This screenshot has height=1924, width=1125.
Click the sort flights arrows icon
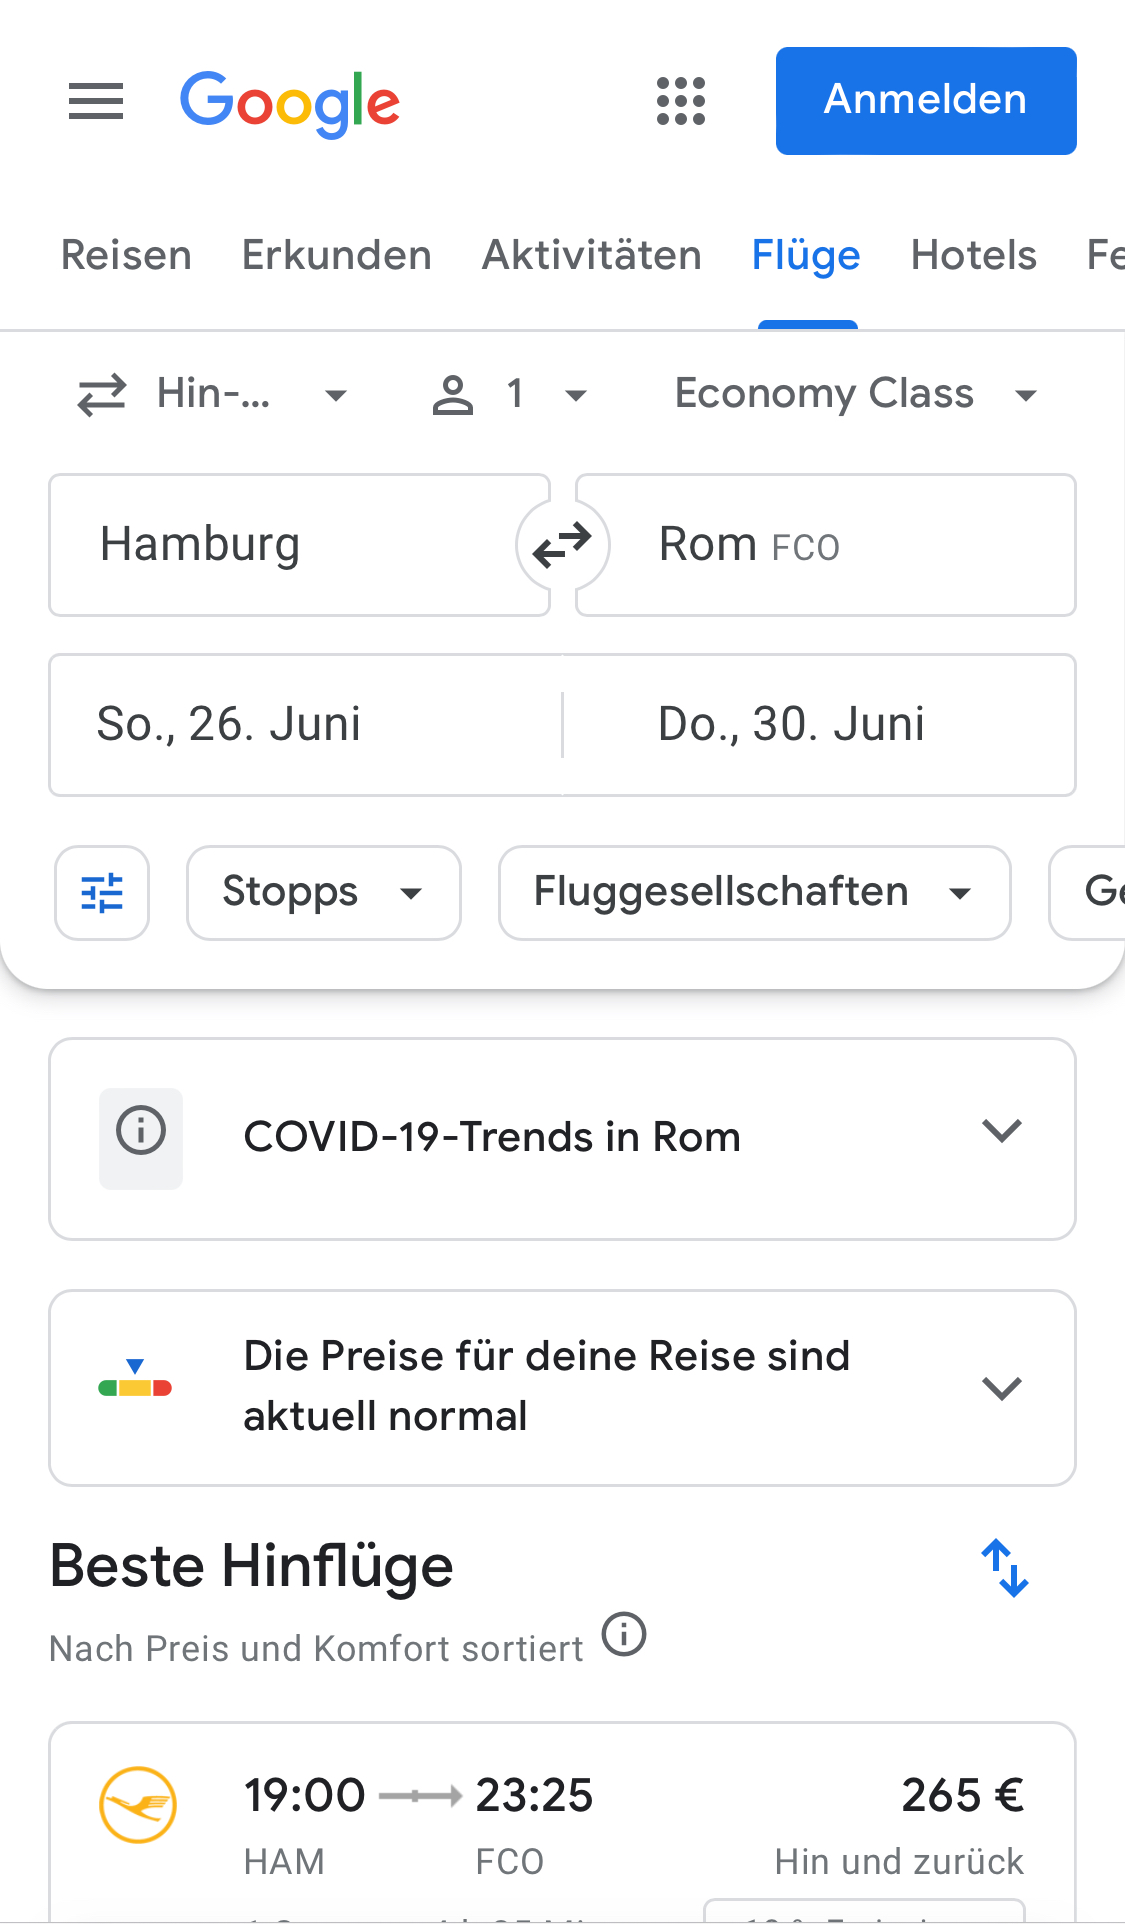point(1004,1567)
